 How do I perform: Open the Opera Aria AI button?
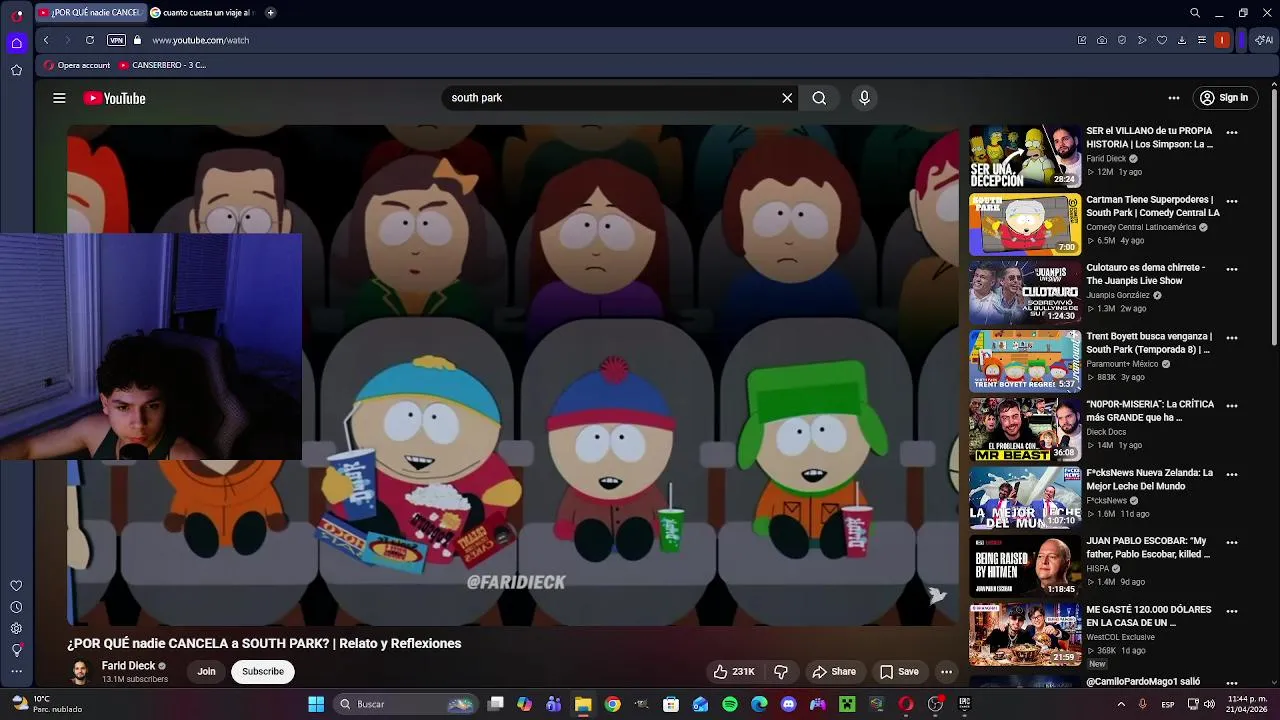(x=1264, y=40)
